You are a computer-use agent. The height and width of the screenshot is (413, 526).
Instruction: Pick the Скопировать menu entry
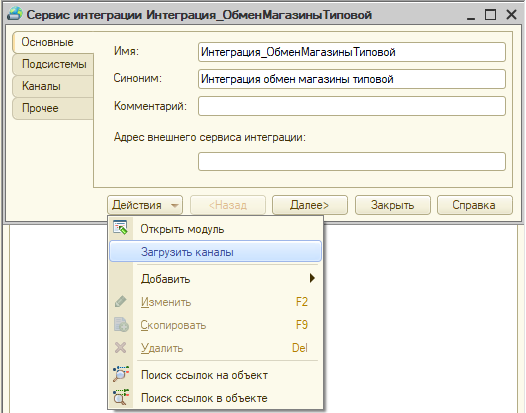(215, 325)
